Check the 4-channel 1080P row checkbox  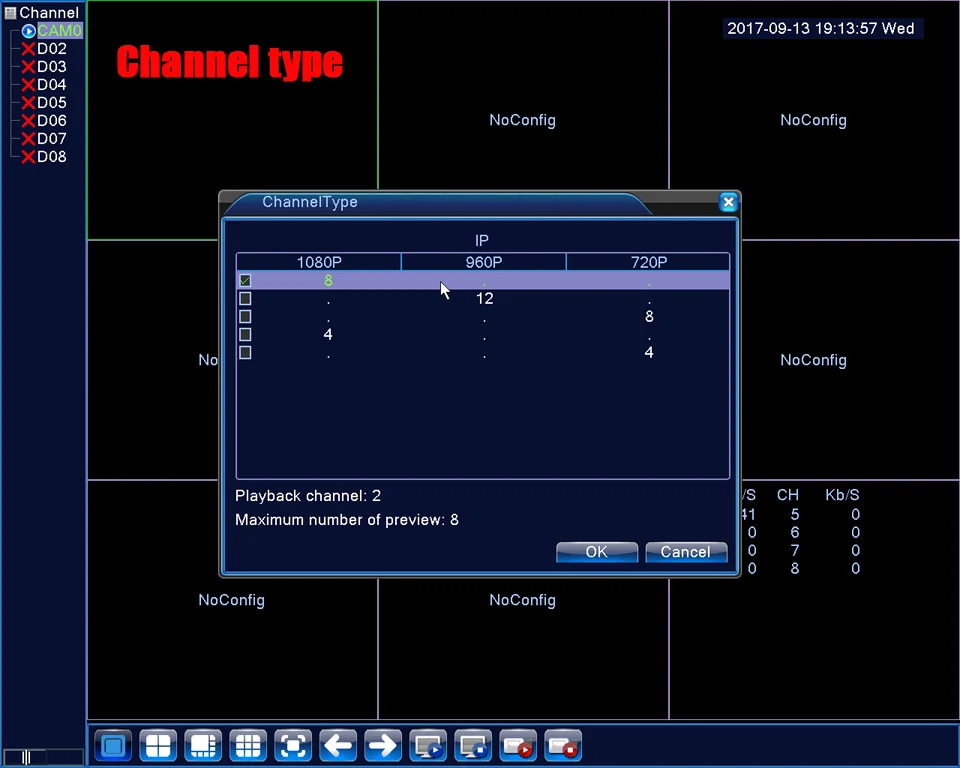pos(245,334)
